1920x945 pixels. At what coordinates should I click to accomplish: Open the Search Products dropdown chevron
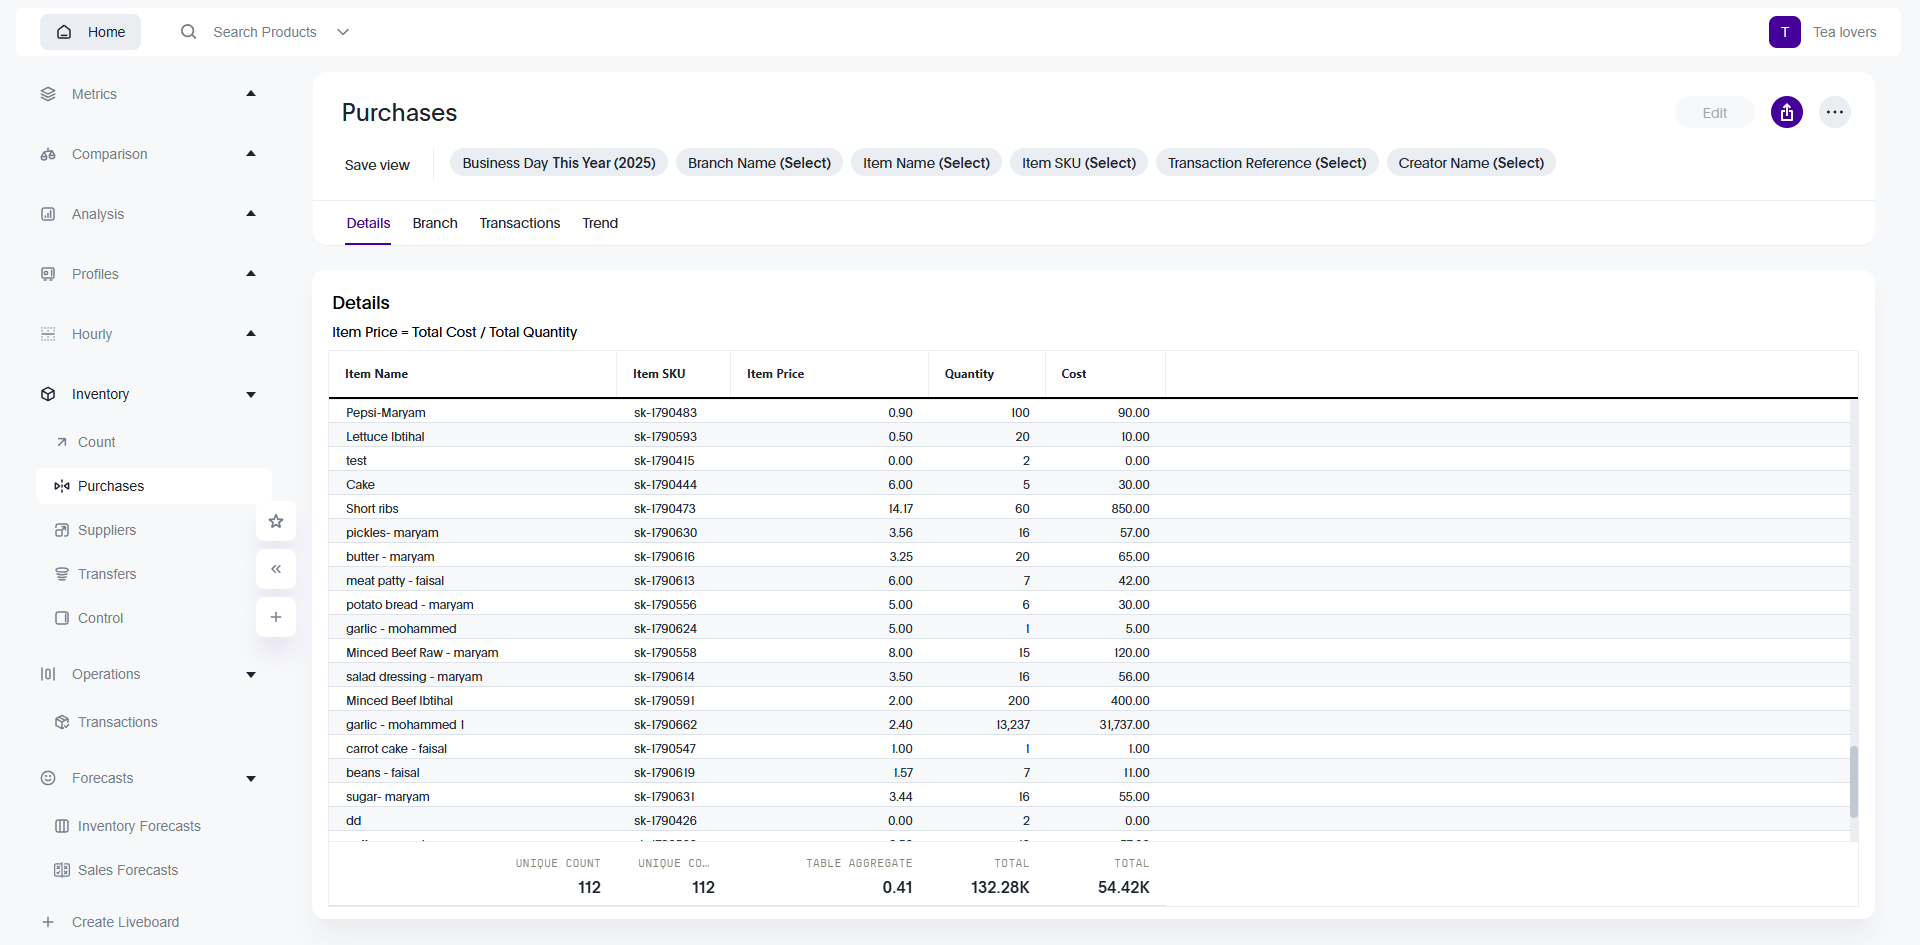(x=343, y=32)
